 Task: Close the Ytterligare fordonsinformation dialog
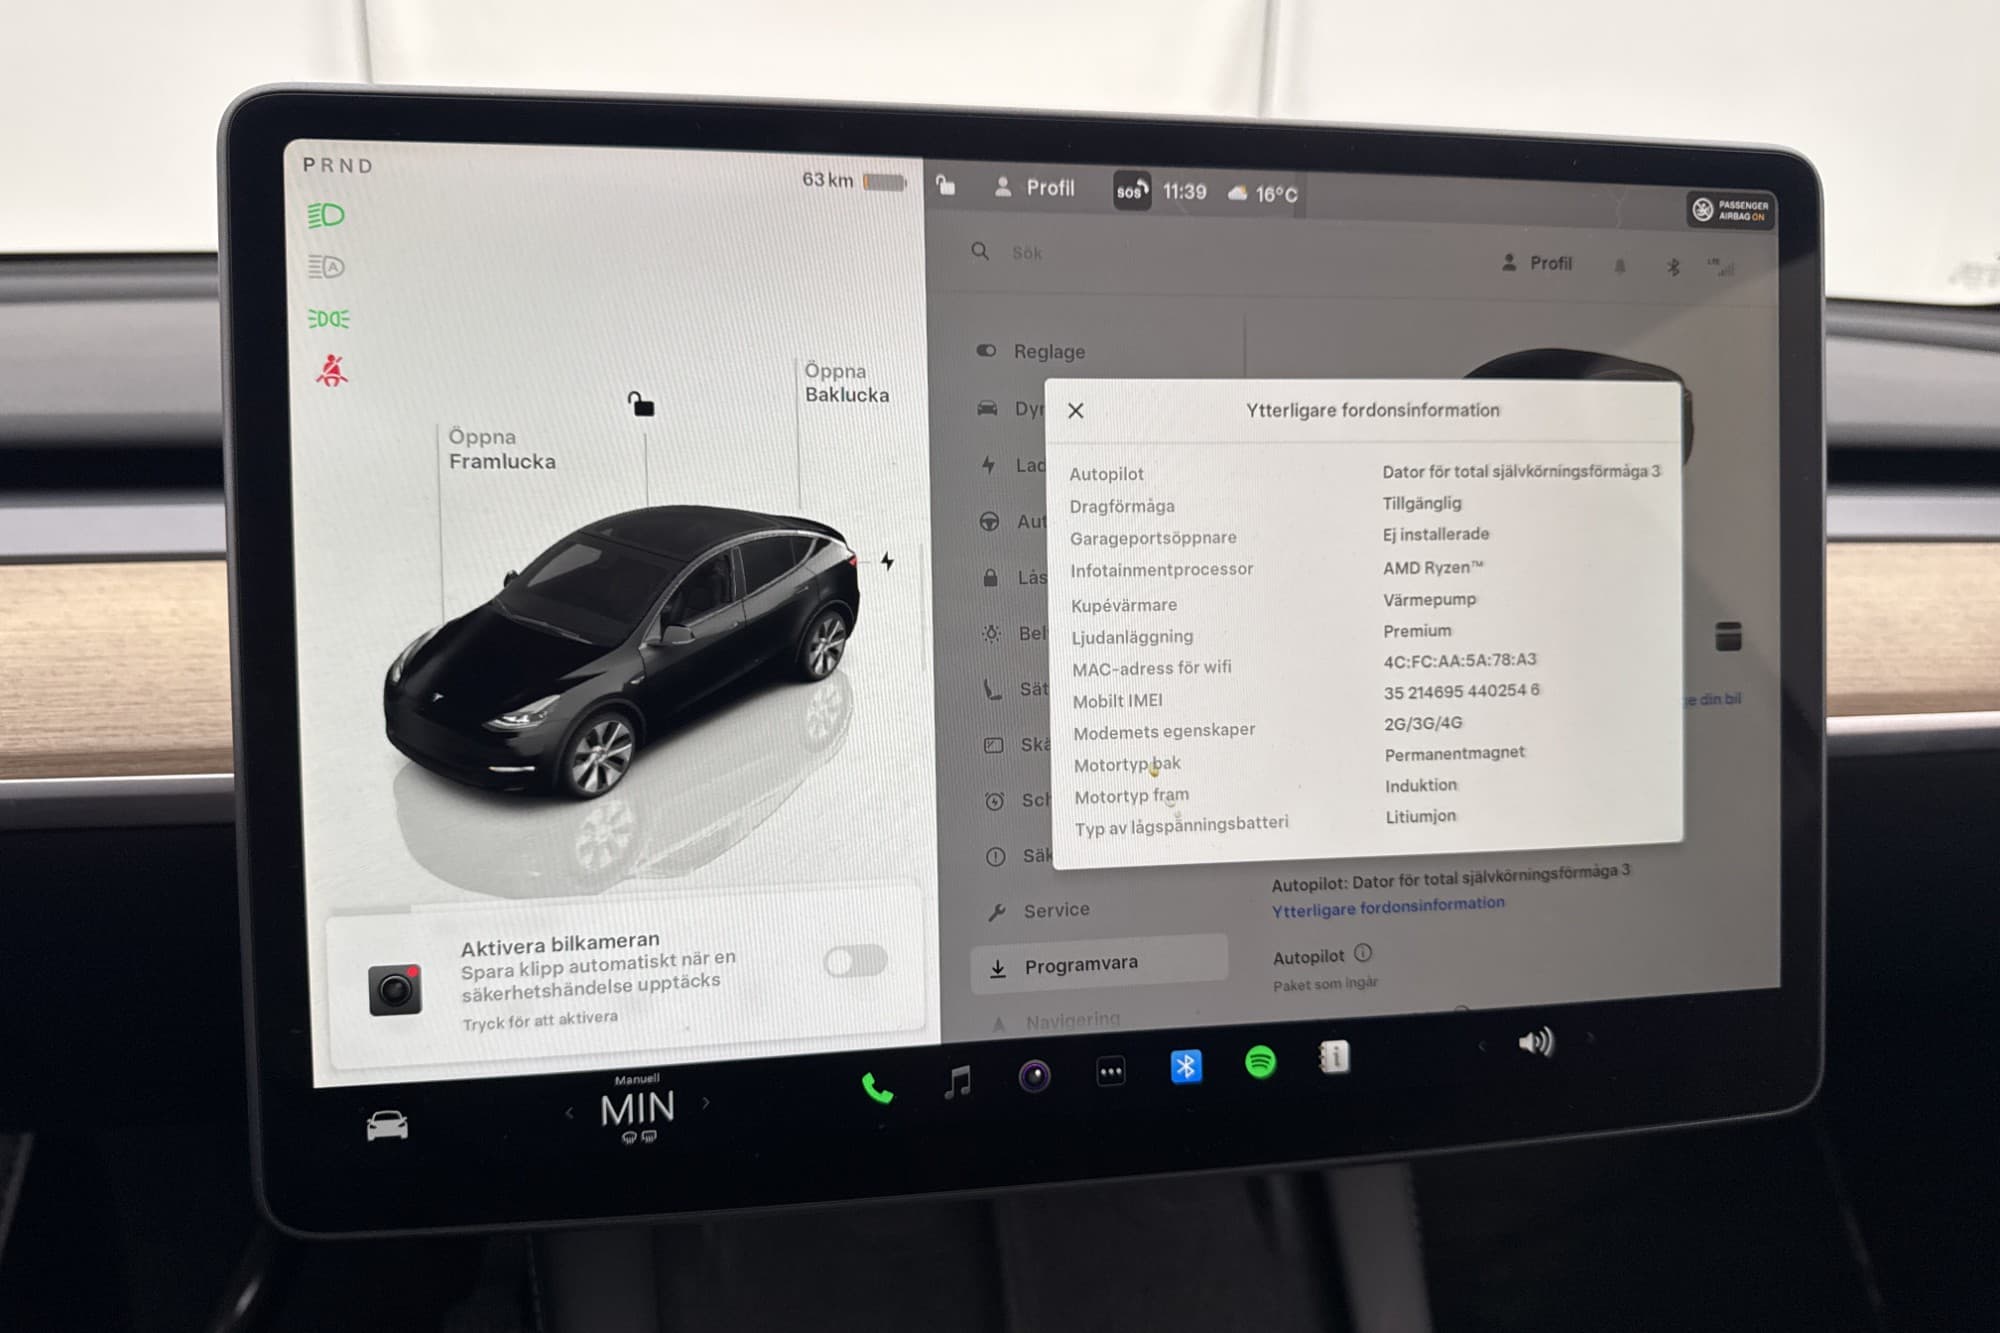point(1076,411)
